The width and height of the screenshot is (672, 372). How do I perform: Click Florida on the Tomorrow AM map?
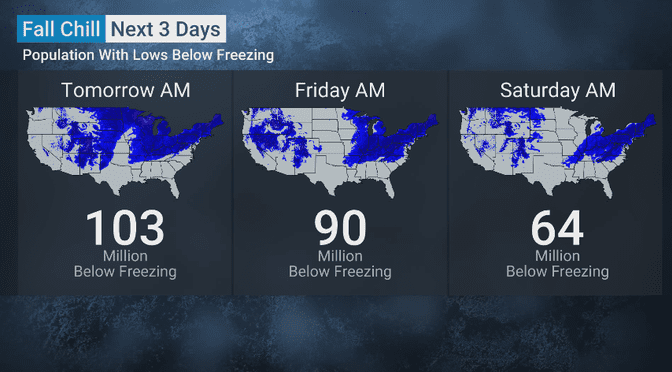click(x=174, y=187)
